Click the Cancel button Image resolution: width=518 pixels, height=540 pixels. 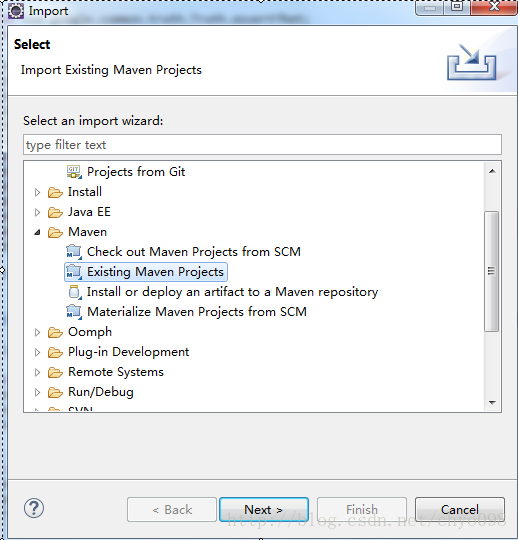pyautogui.click(x=460, y=509)
